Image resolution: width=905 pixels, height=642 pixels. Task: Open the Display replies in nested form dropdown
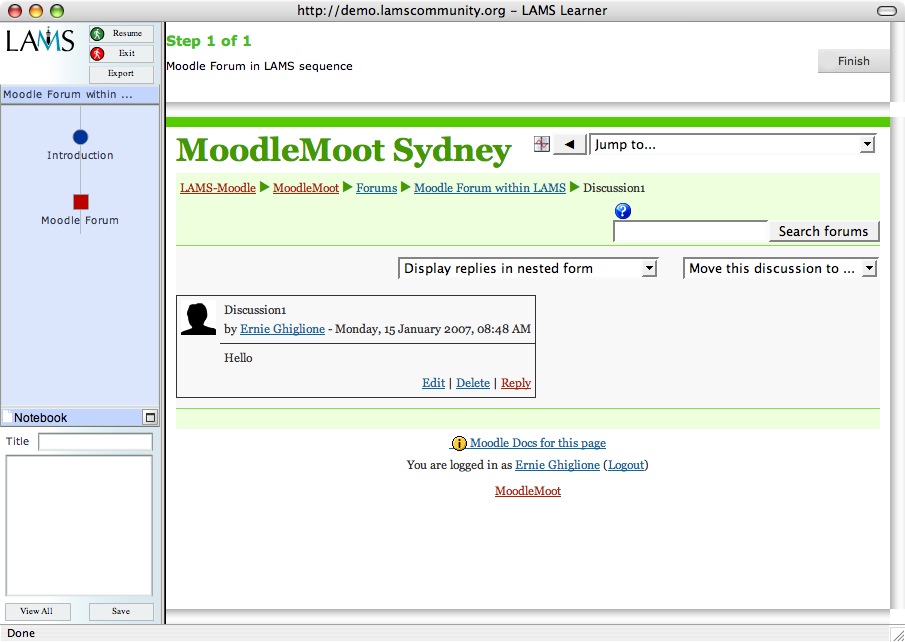click(x=528, y=268)
